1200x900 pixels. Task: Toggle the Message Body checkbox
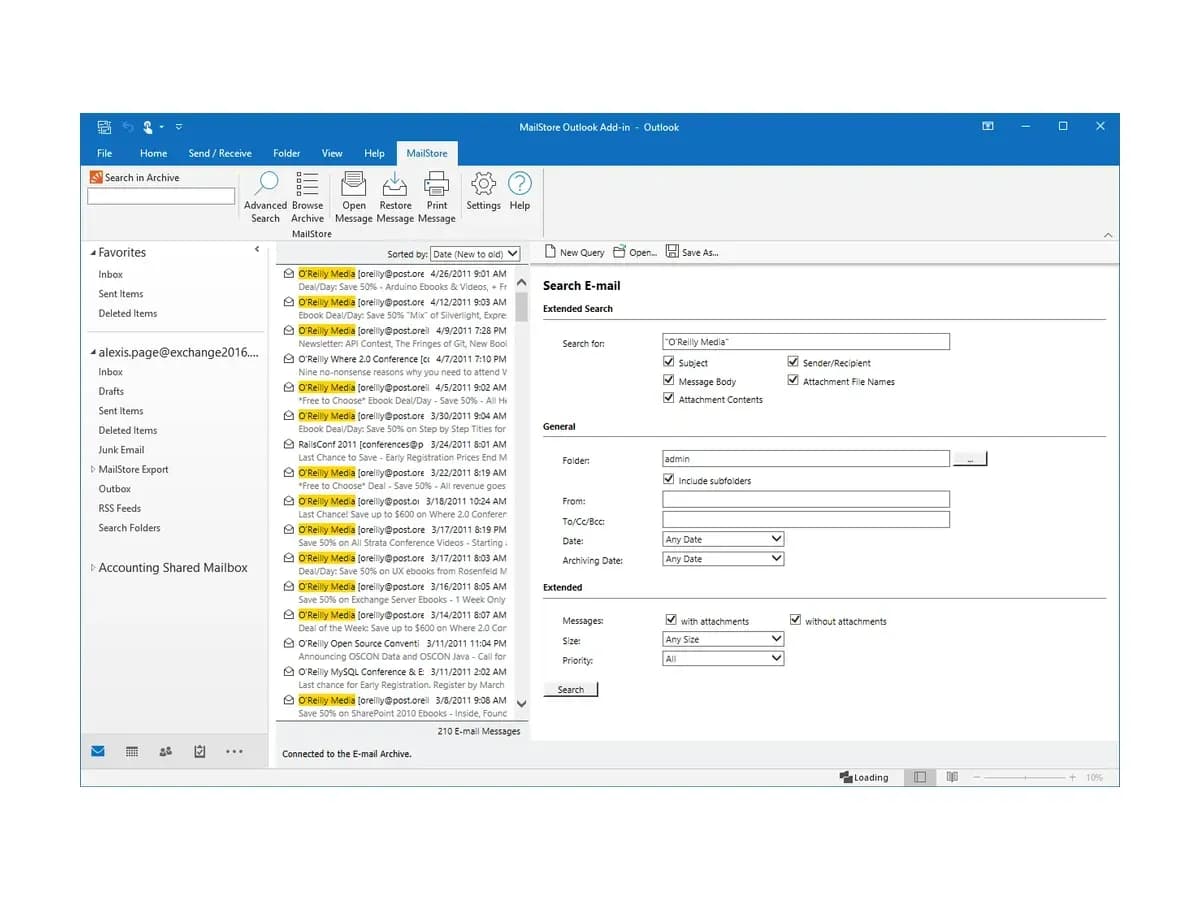click(669, 381)
